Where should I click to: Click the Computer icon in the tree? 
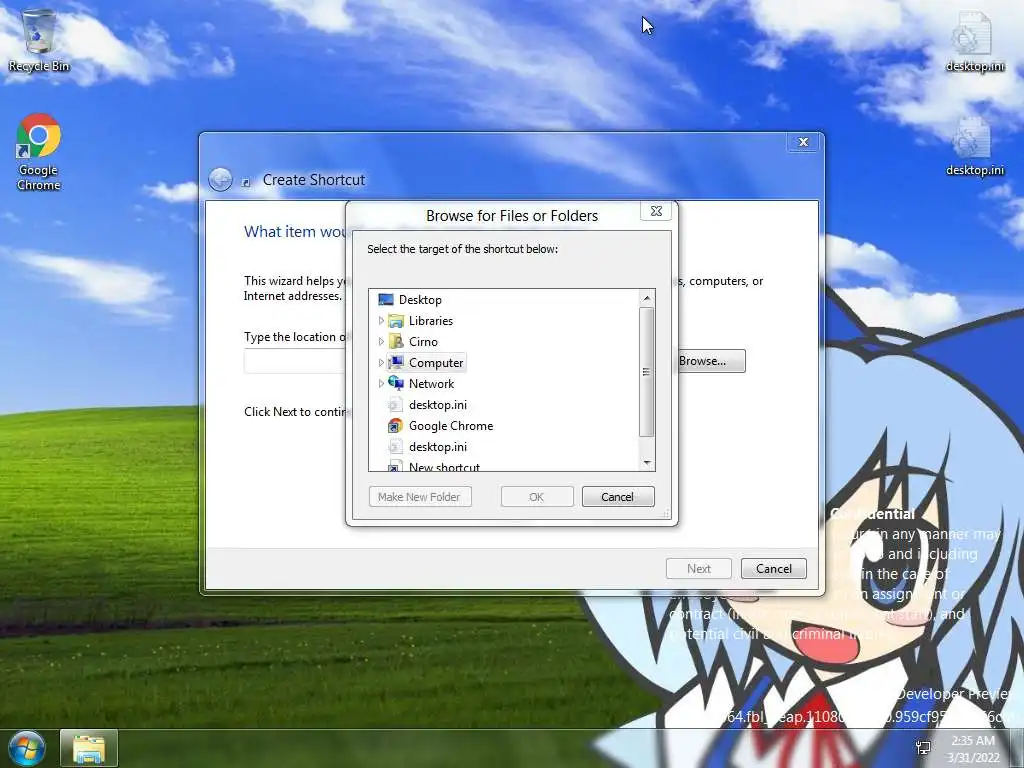396,362
